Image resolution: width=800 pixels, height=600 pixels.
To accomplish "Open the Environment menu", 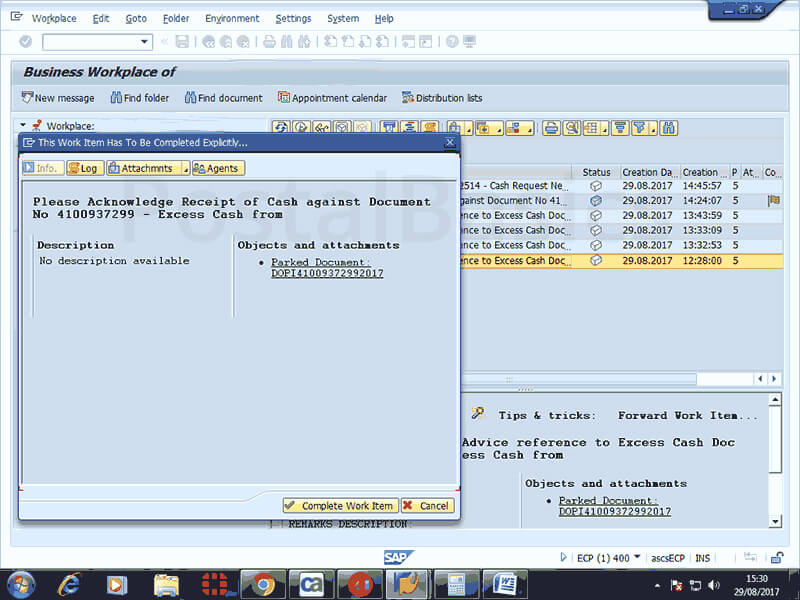I will point(231,18).
